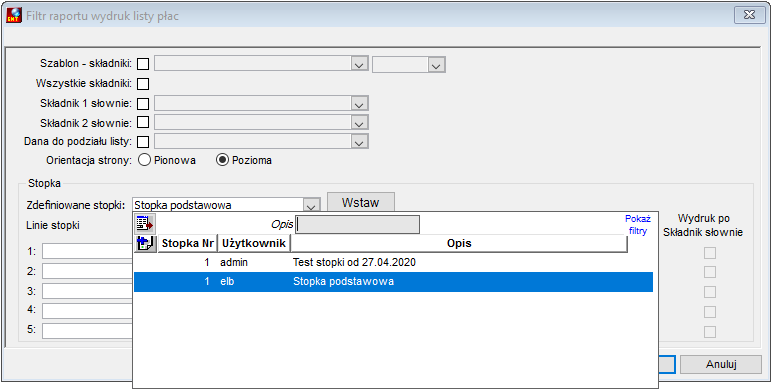Check the Dana do podziału listy box
Image resolution: width=772 pixels, height=390 pixels.
tap(143, 142)
